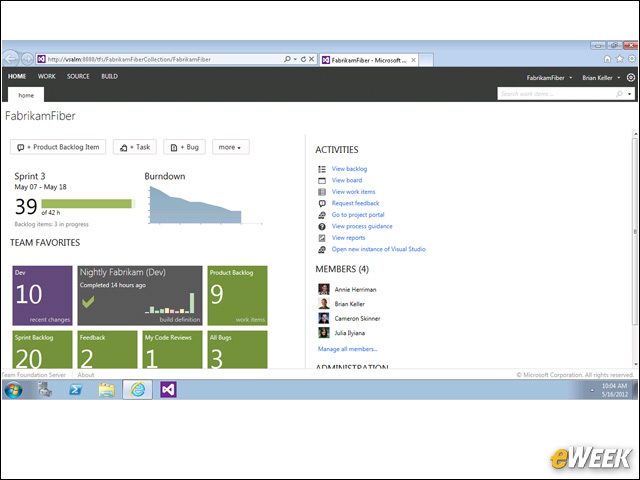
Task: Click Internet Explorer taskbar icon
Action: [138, 390]
